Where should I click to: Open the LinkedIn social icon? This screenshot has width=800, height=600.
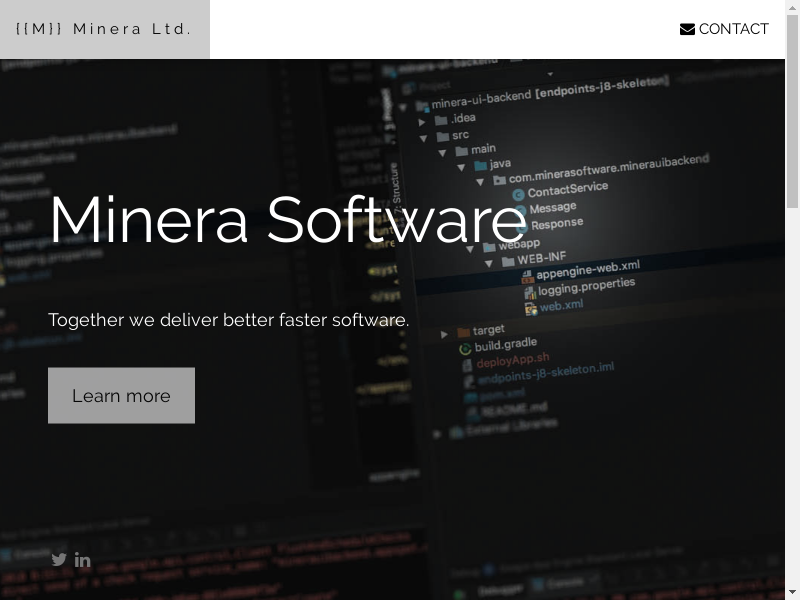pyautogui.click(x=83, y=559)
